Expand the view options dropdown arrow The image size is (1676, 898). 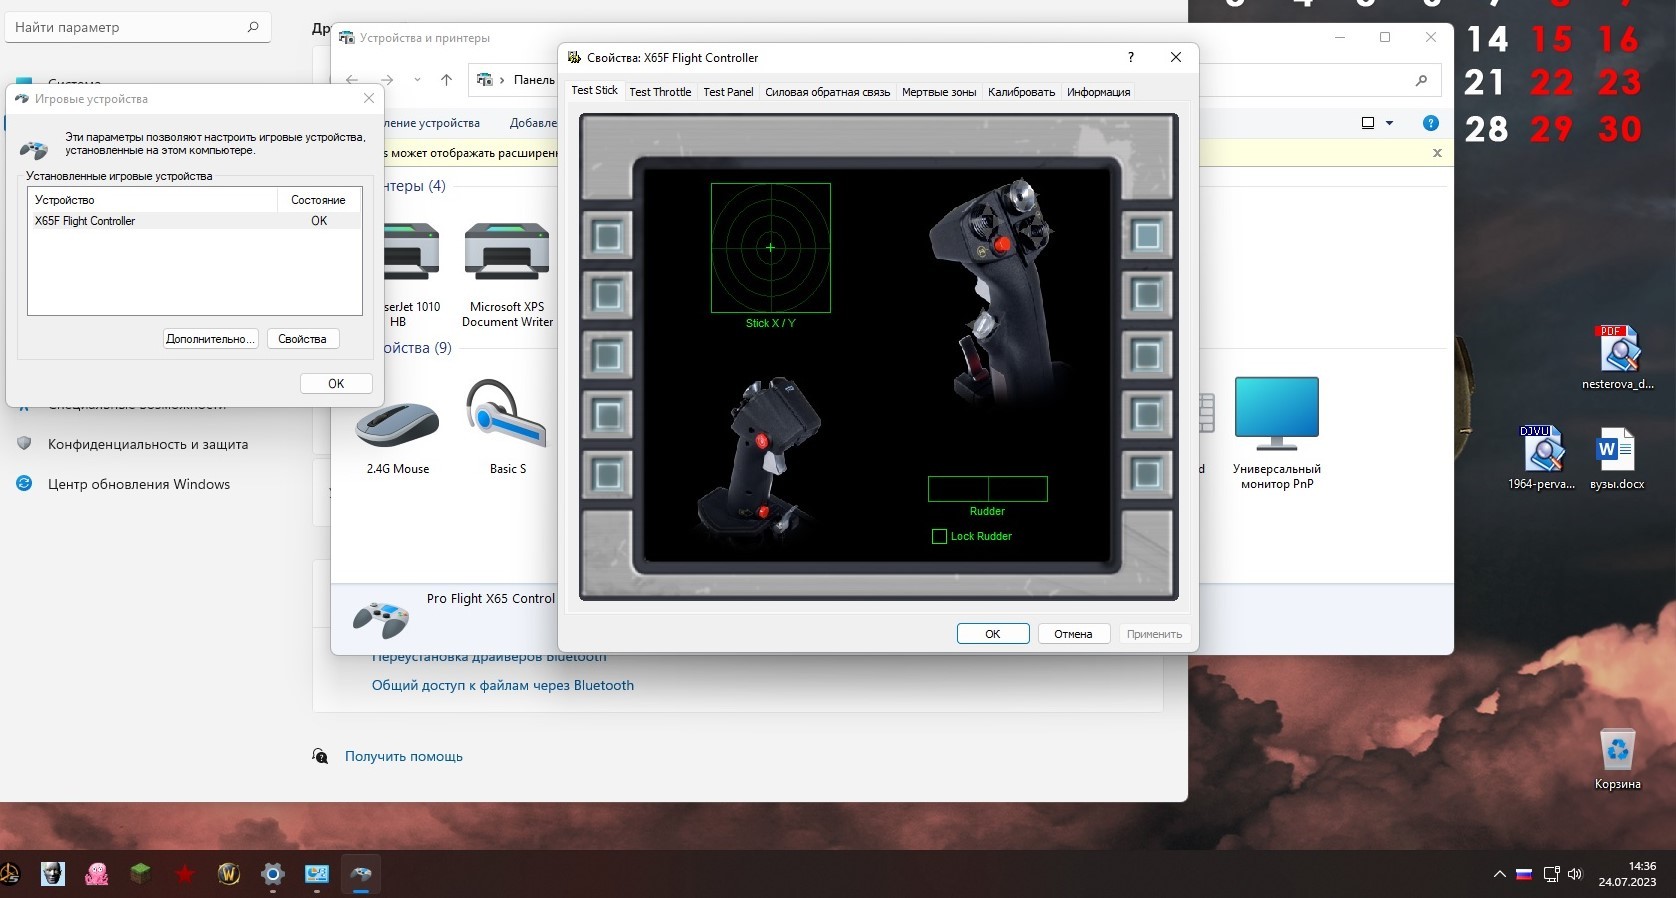pyautogui.click(x=1389, y=123)
